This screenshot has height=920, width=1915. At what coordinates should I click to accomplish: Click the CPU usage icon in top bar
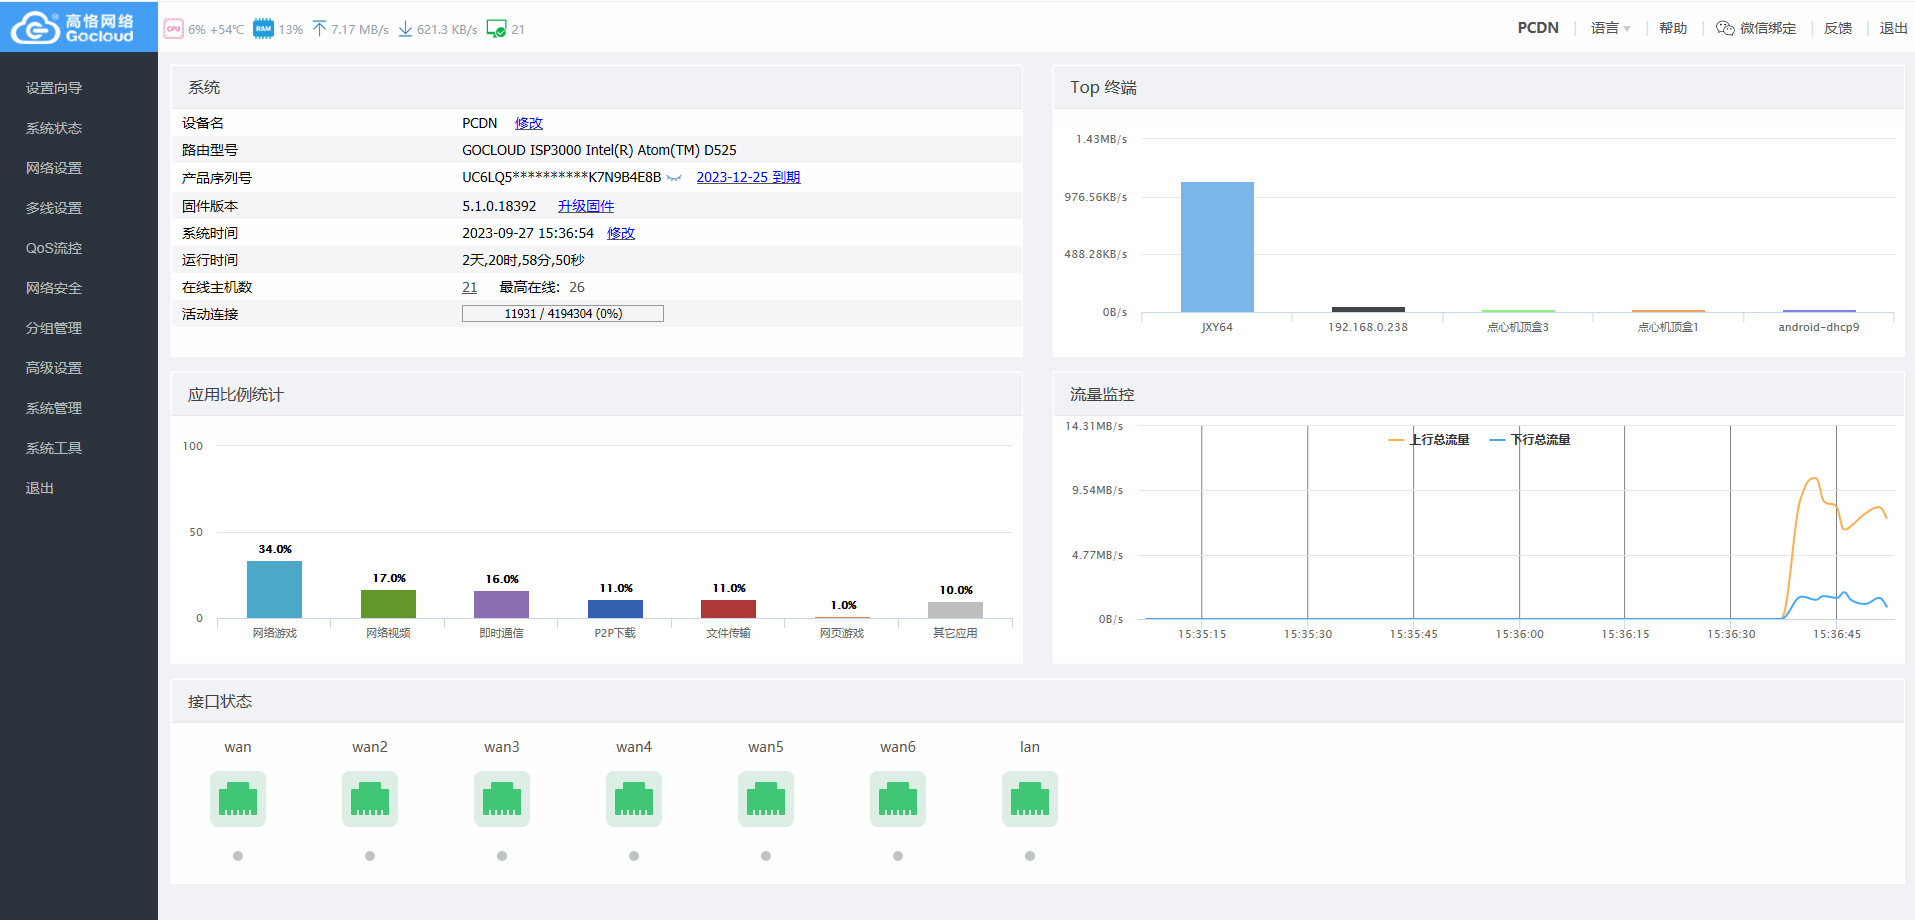click(173, 29)
